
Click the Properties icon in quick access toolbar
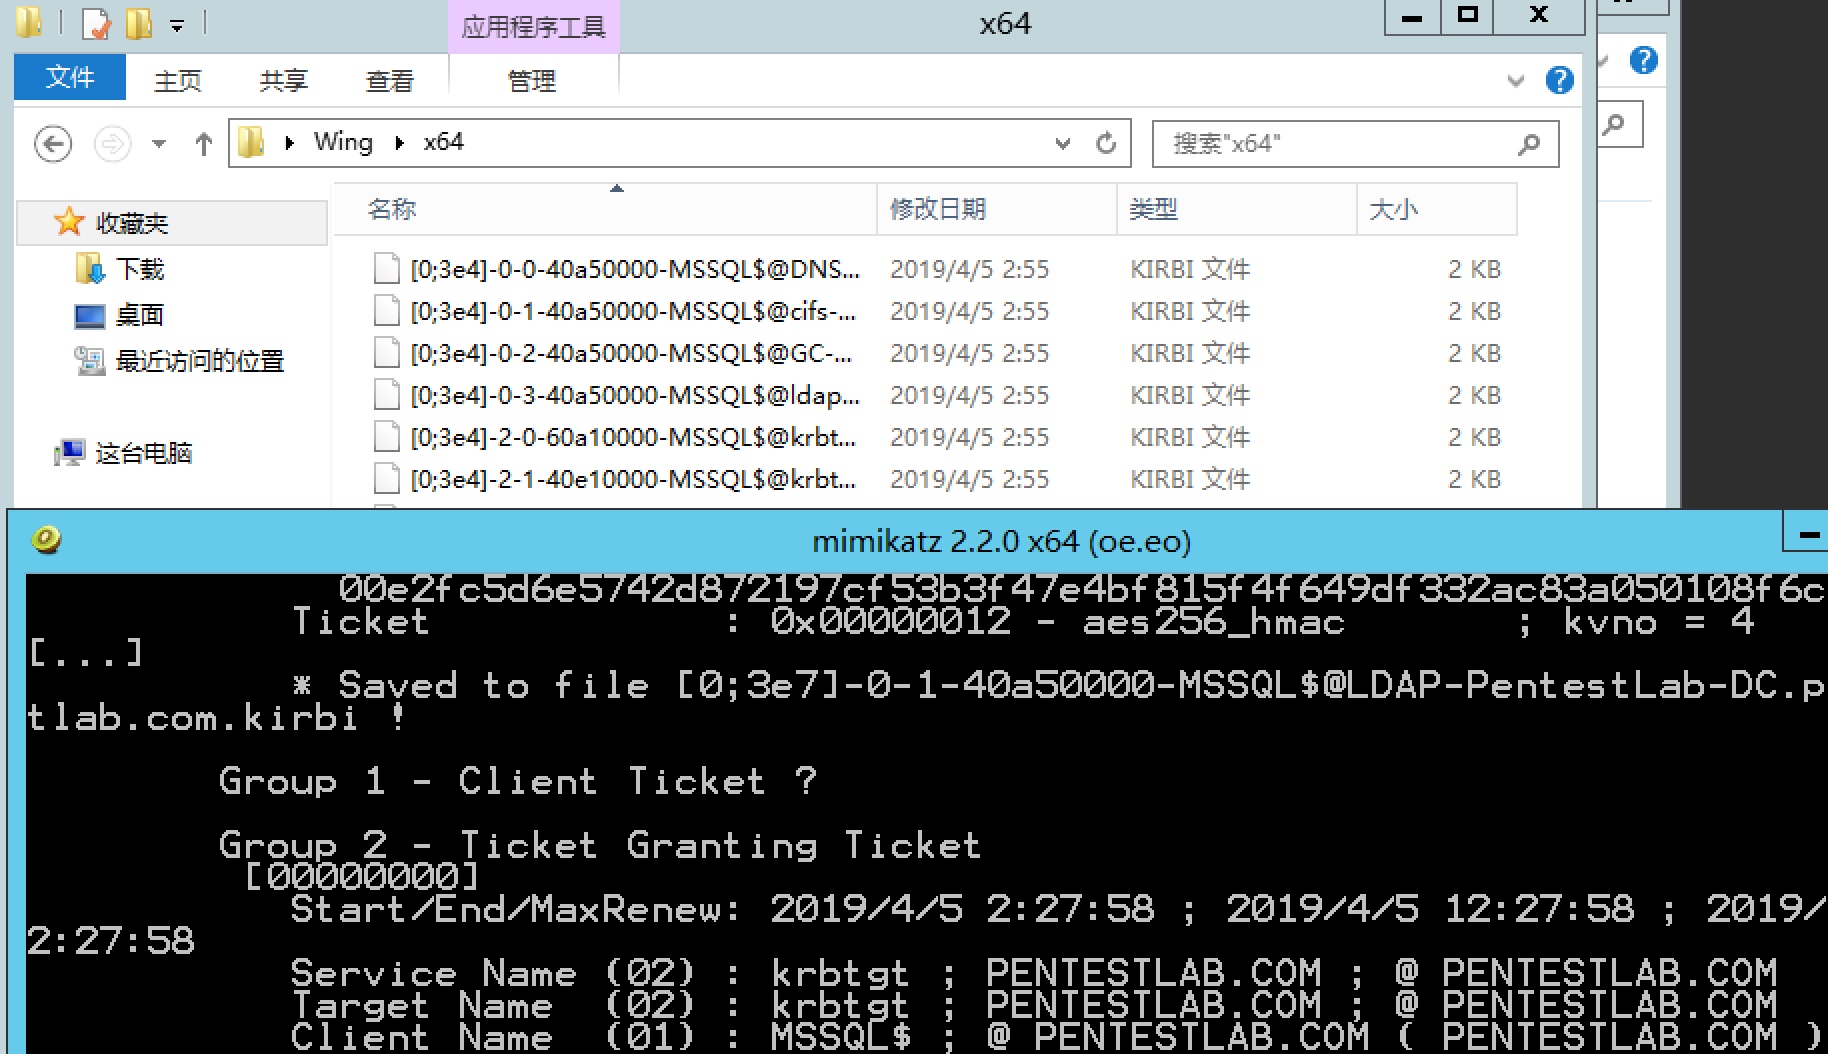coord(96,23)
